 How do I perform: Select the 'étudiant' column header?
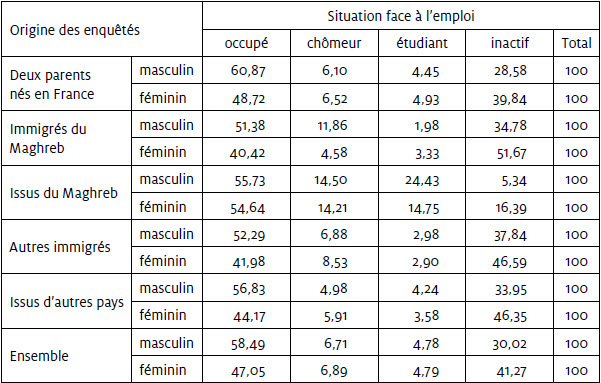[422, 43]
